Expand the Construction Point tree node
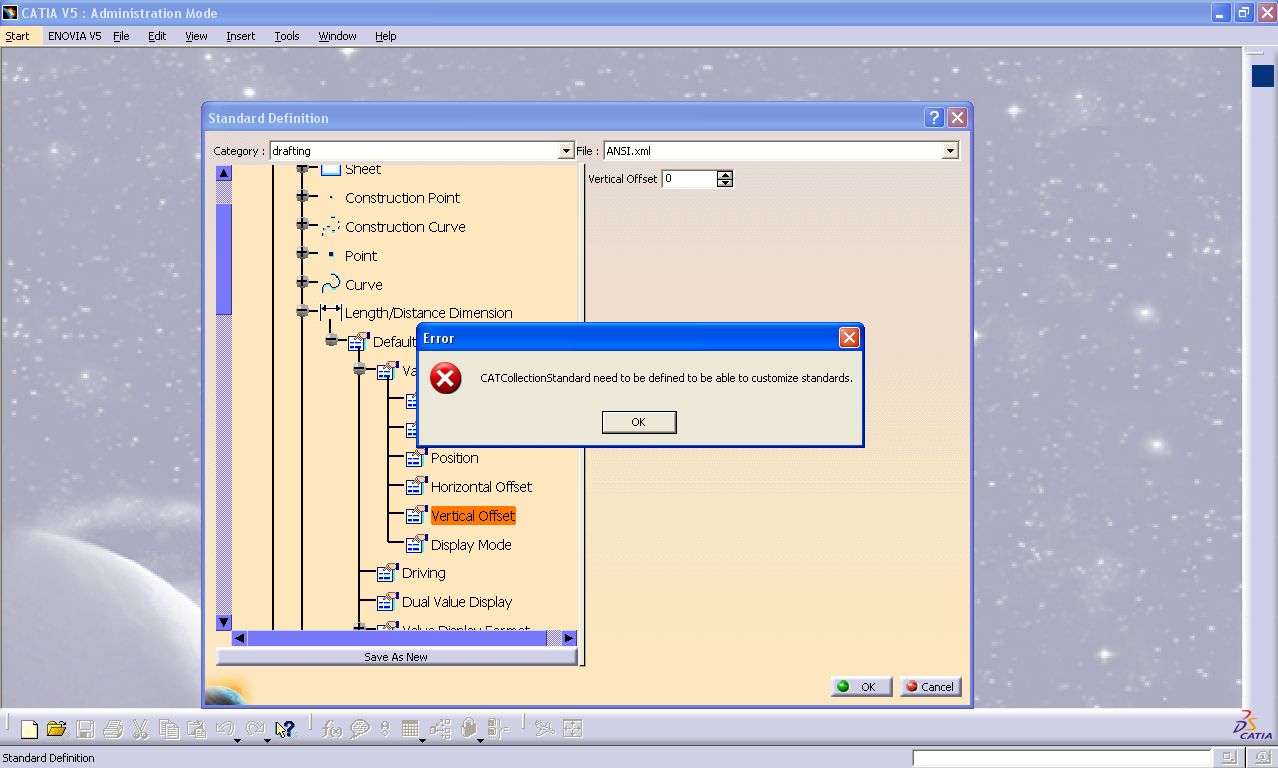The image size is (1278, 768). pos(302,197)
